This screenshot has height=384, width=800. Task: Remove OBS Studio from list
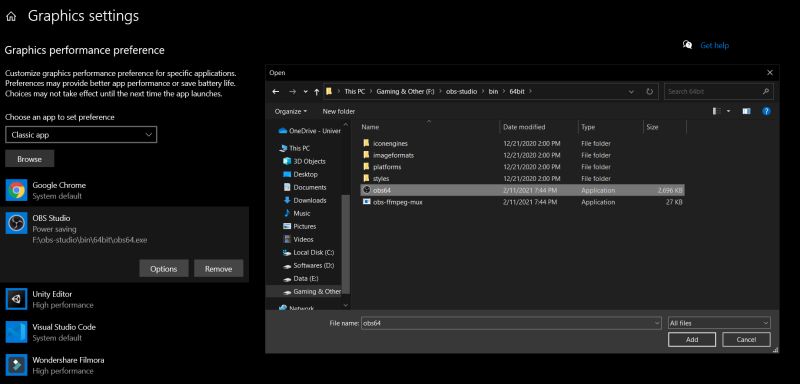pos(218,269)
